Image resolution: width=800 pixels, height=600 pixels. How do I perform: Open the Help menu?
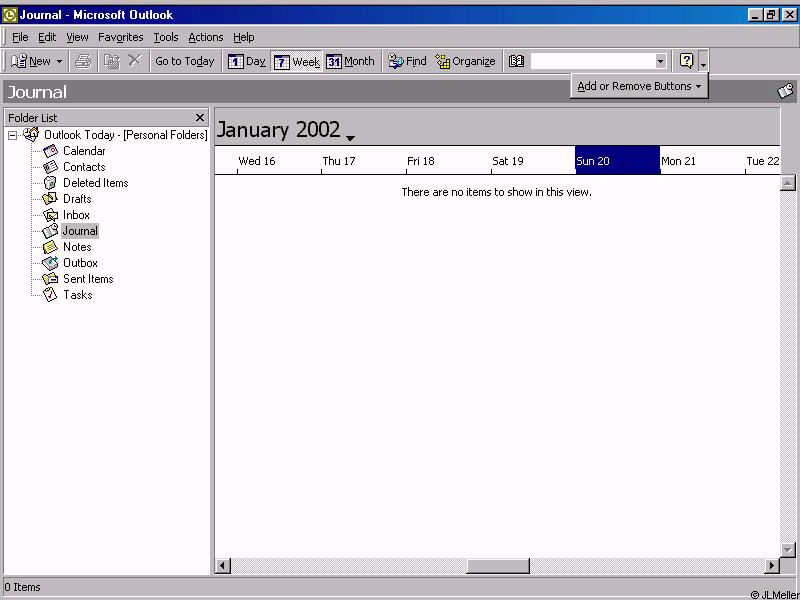[x=243, y=37]
